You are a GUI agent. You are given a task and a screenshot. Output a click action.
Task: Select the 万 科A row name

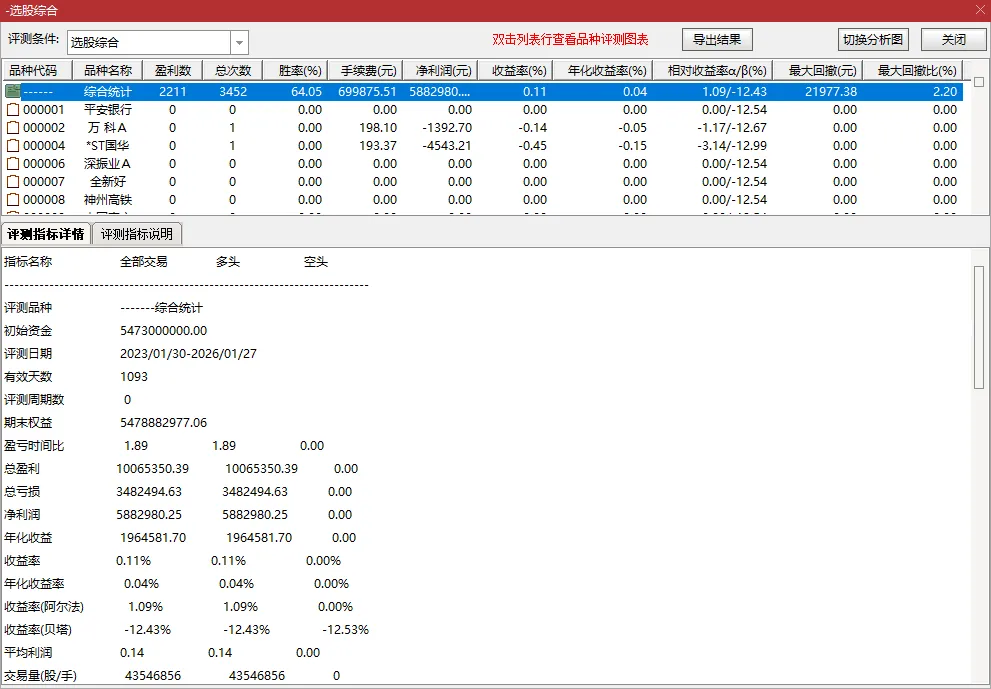click(x=108, y=128)
